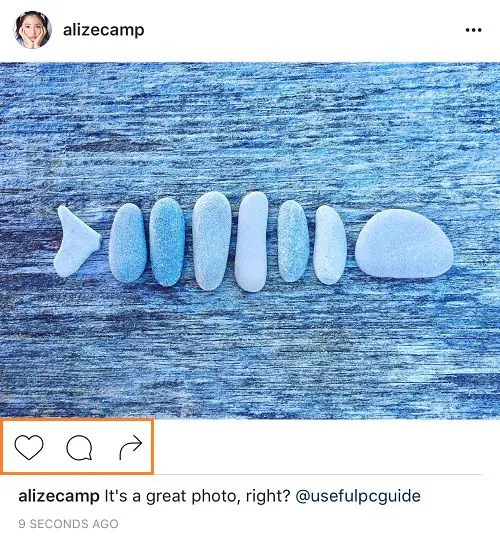
Task: Click the light blue pebble beside the tail stone
Action: [x=127, y=243]
